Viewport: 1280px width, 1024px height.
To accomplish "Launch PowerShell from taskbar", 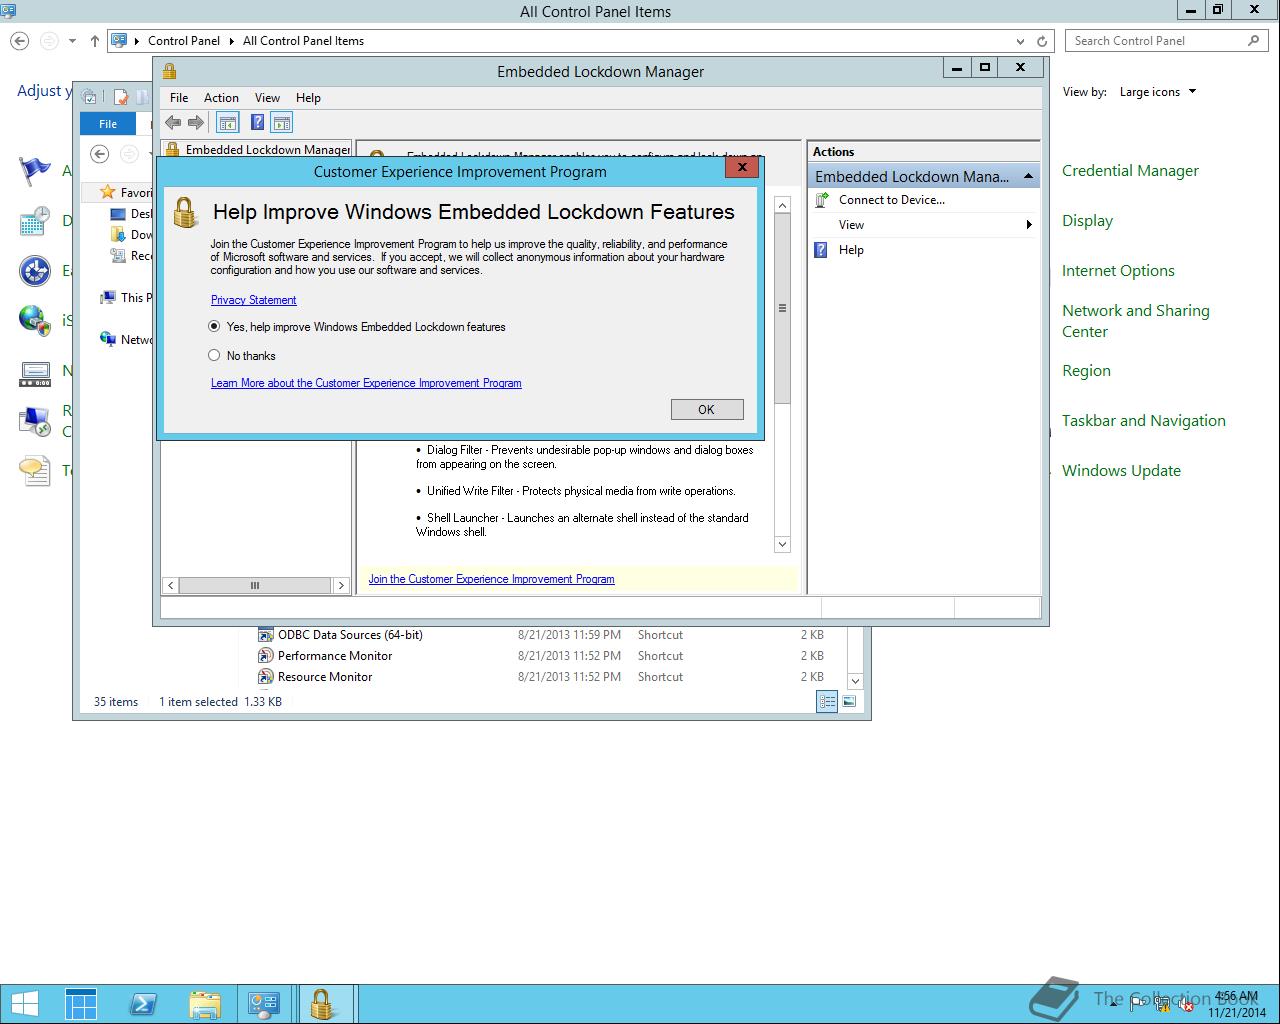I will (x=142, y=1004).
